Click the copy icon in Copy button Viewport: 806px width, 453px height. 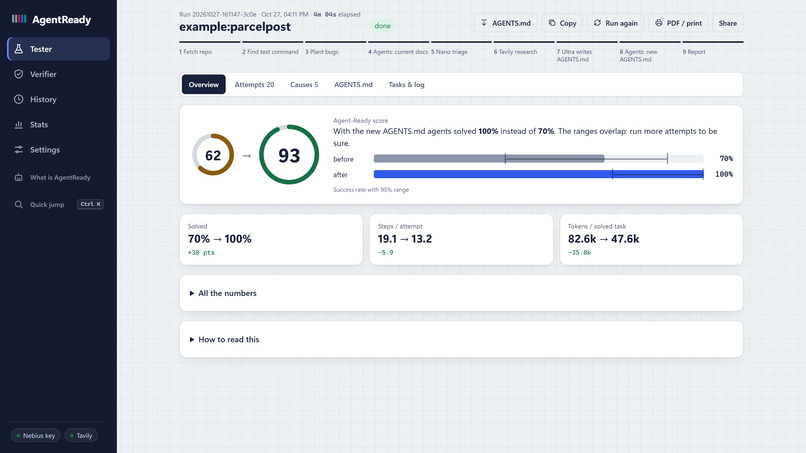(x=552, y=23)
